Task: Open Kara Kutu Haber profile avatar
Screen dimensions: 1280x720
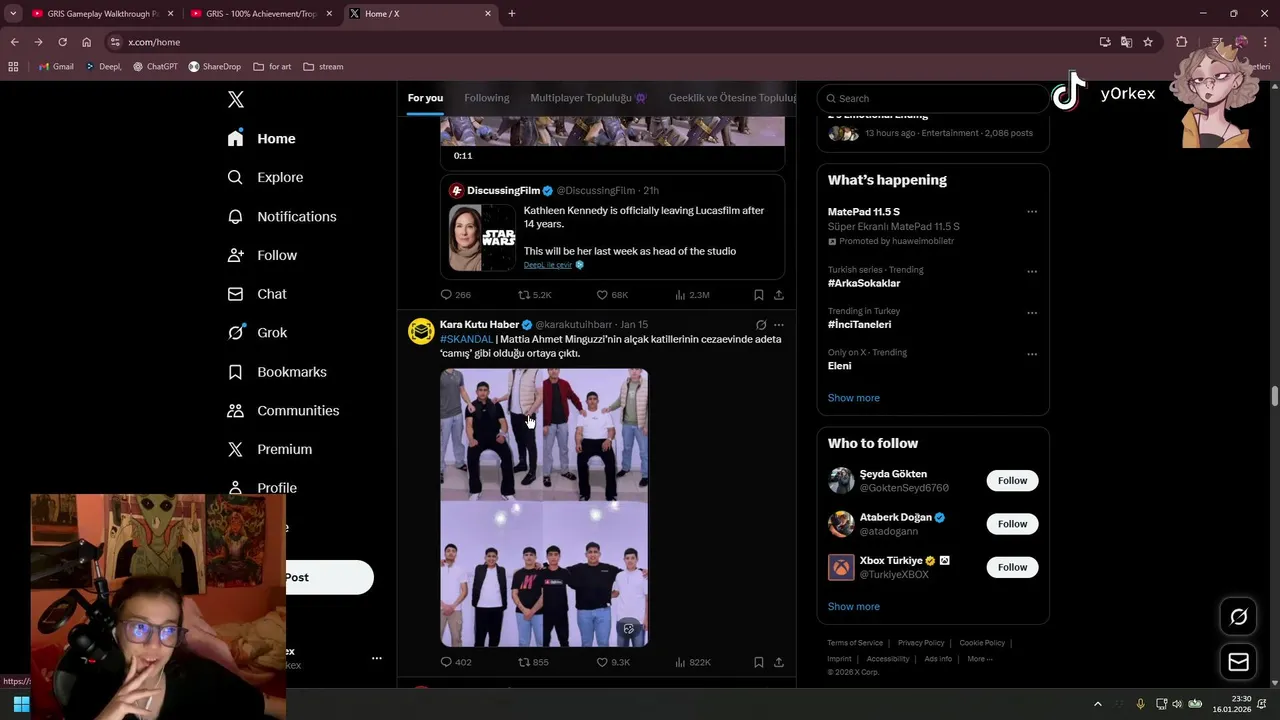Action: pyautogui.click(x=421, y=331)
